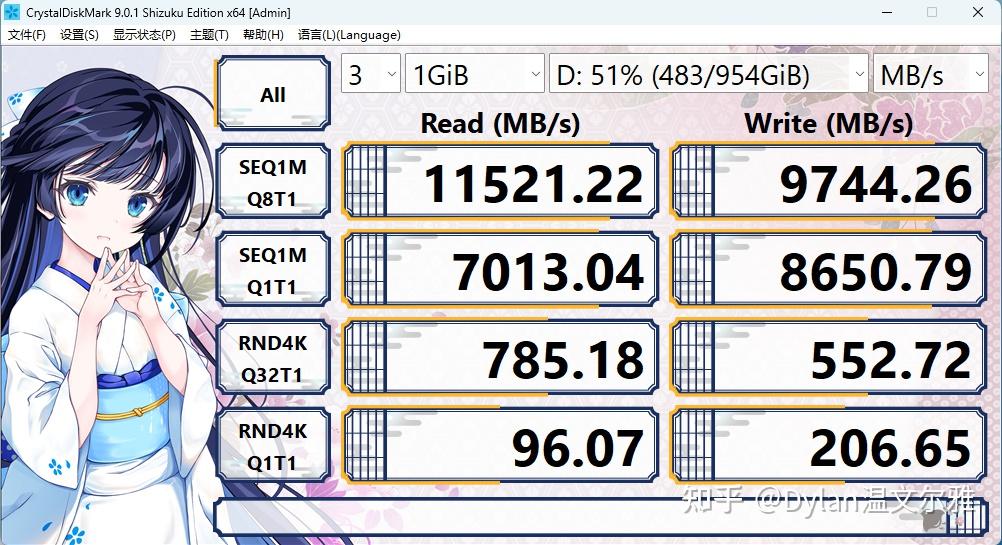This screenshot has height=545, width=1002.
Task: Click the CrystalDiskMark app icon in title bar
Action: 12,12
